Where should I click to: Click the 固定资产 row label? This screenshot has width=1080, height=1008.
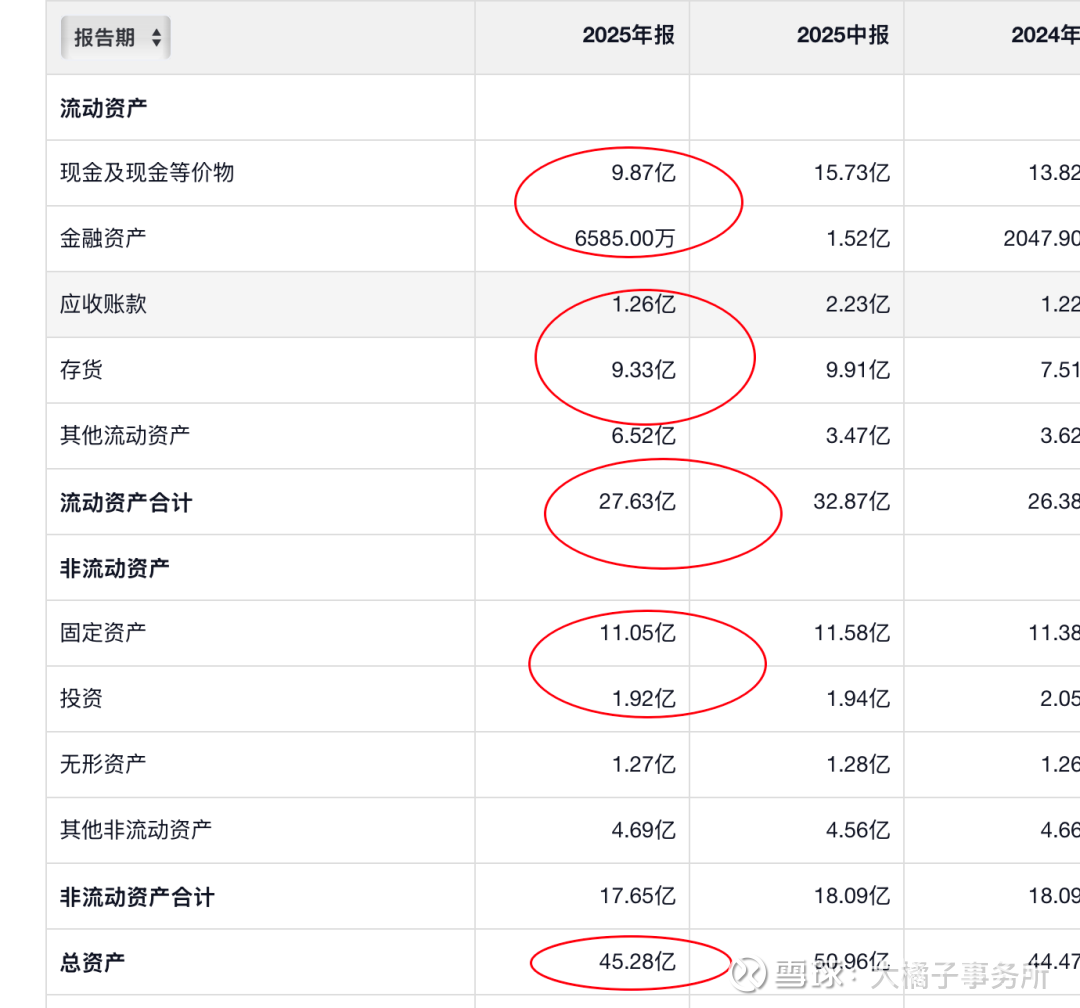[x=103, y=633]
